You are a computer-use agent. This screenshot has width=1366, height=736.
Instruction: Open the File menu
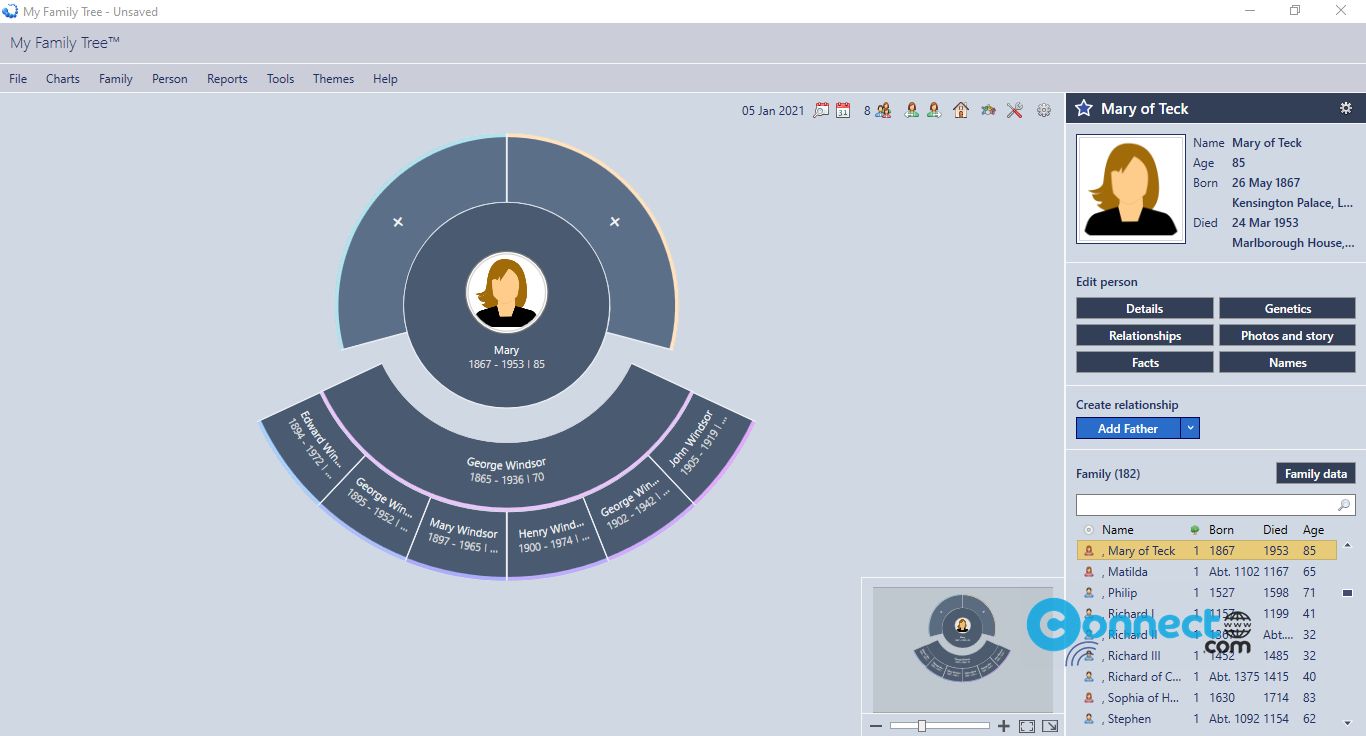click(x=18, y=79)
